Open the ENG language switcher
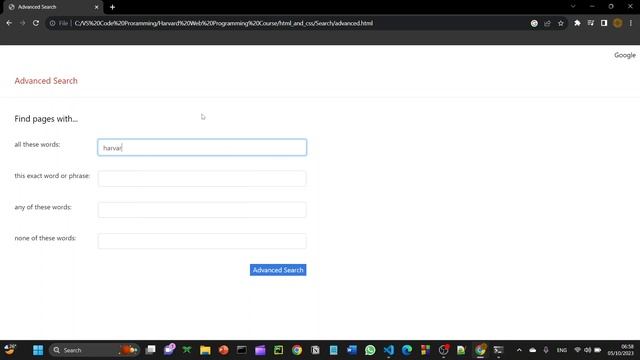The width and height of the screenshot is (640, 360). tap(562, 350)
